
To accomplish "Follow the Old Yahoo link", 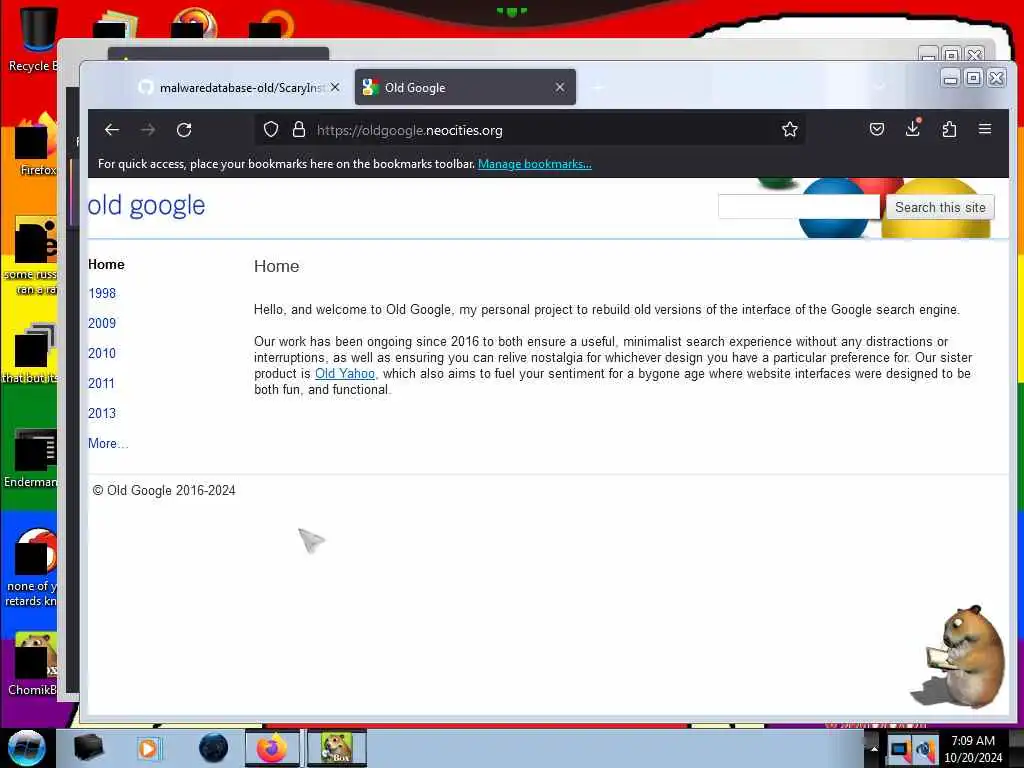I will (345, 374).
